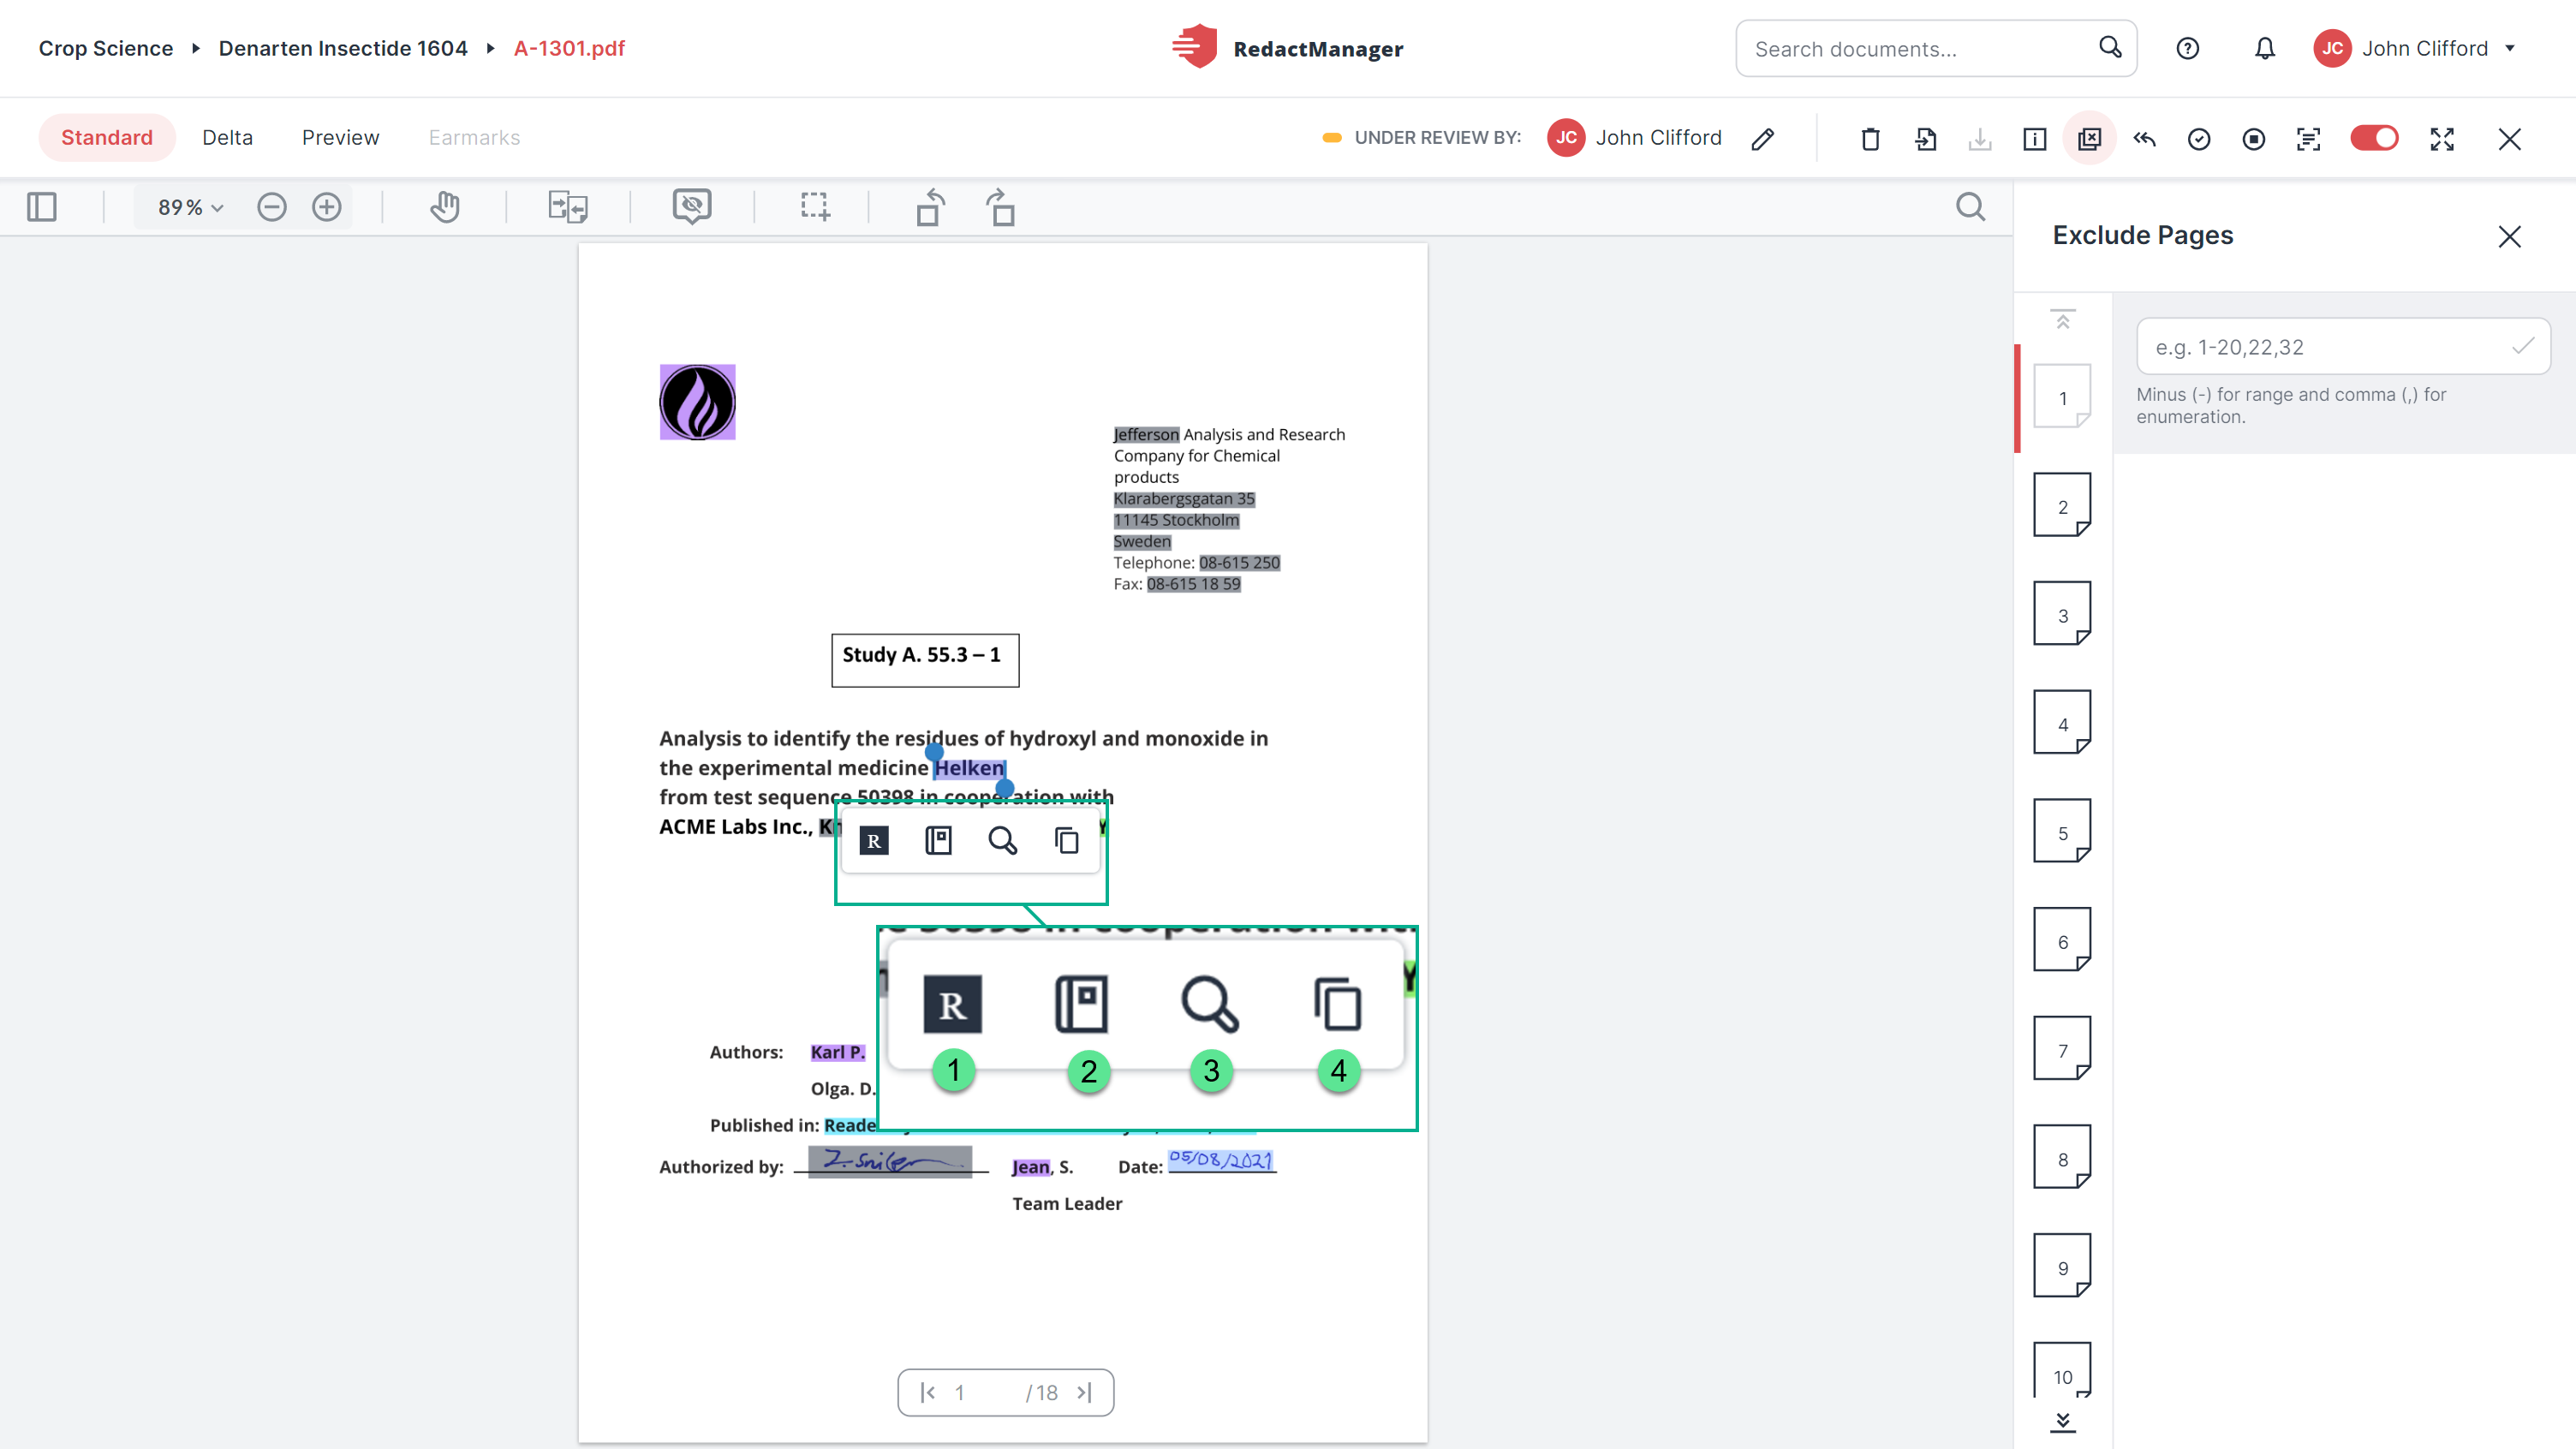
Task: Approve document with the checkmark circle icon
Action: pyautogui.click(x=2198, y=139)
